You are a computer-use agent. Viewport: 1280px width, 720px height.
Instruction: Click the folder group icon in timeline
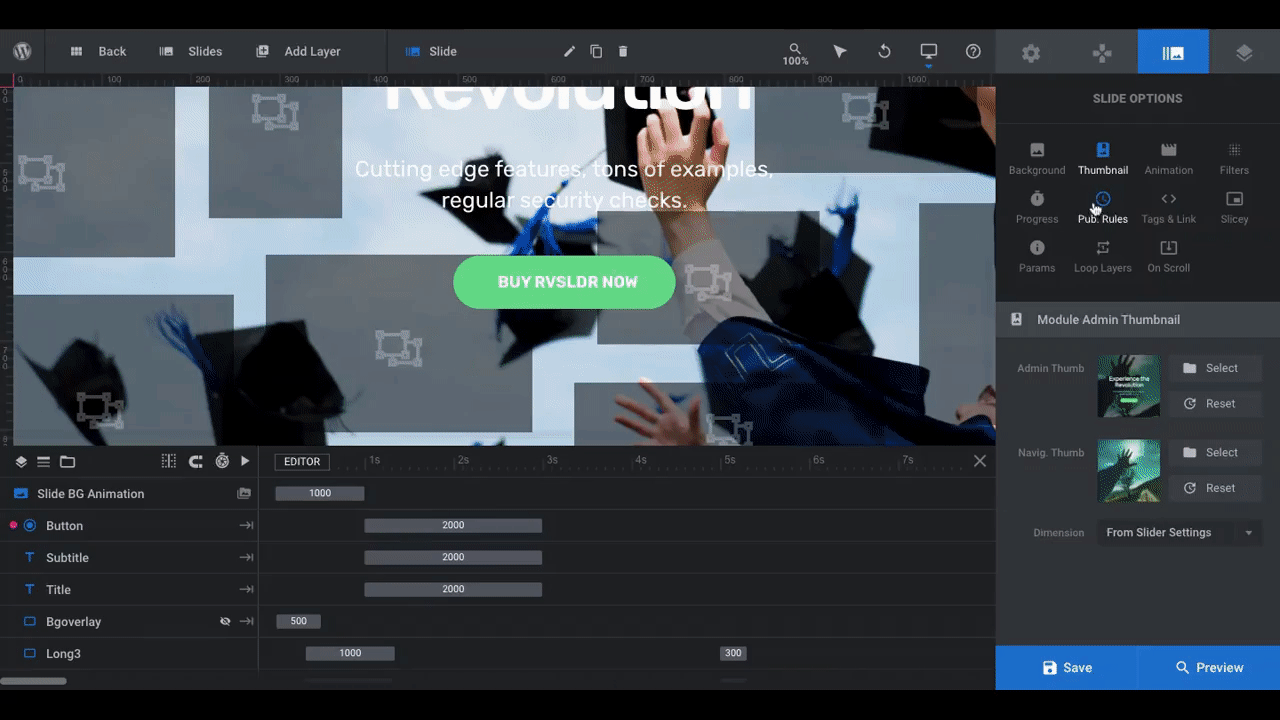pos(67,461)
